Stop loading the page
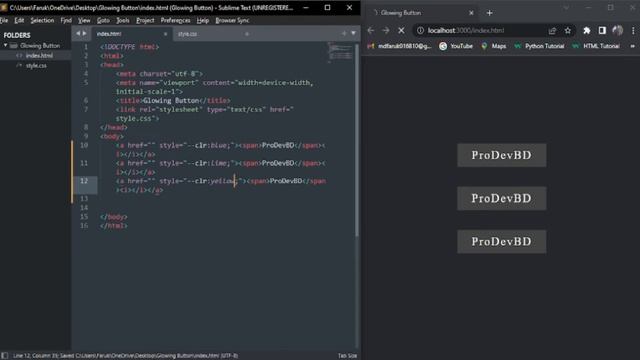The width and height of the screenshot is (640, 360). coord(401,30)
